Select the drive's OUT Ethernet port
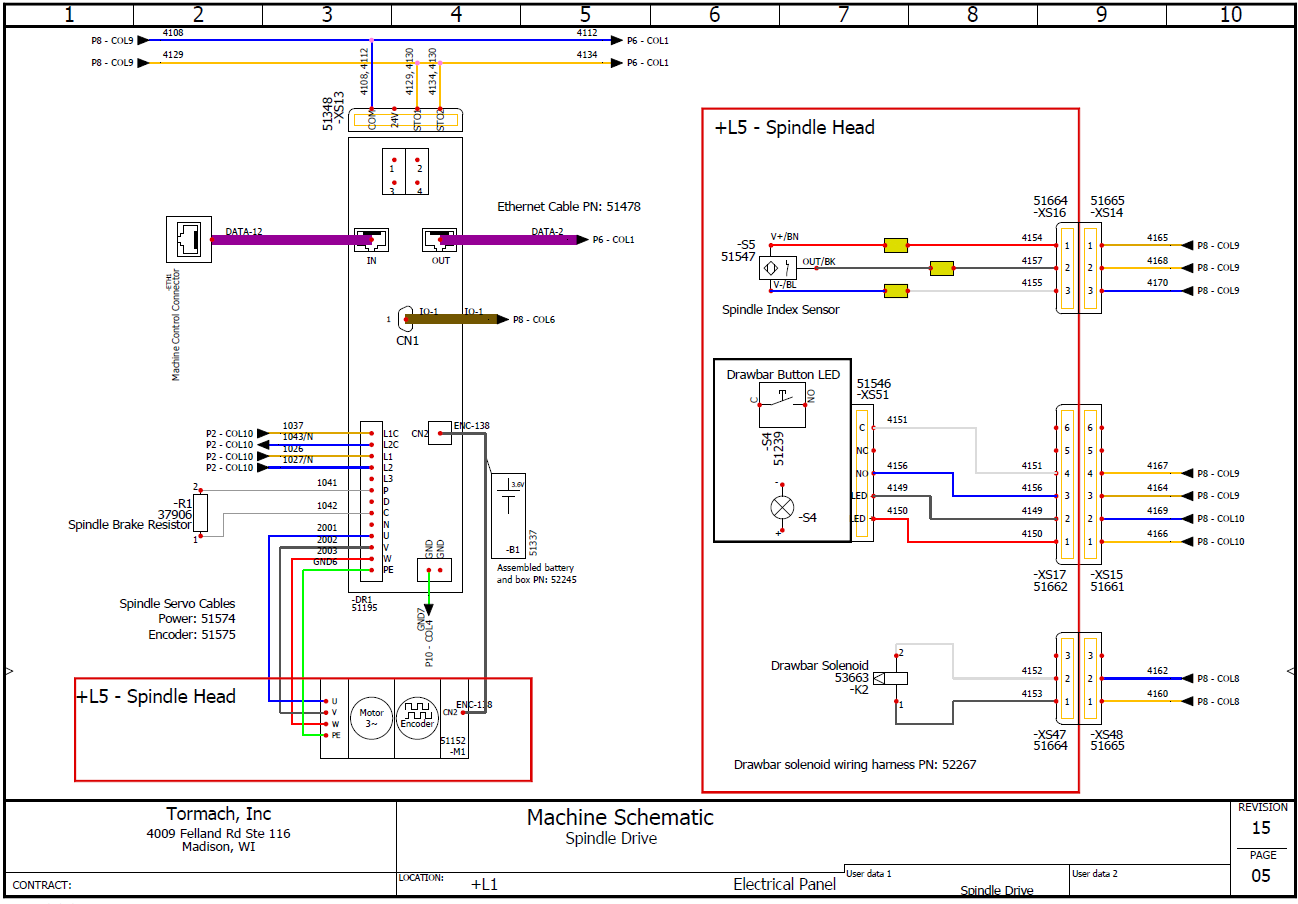The image size is (1298, 904). 440,240
